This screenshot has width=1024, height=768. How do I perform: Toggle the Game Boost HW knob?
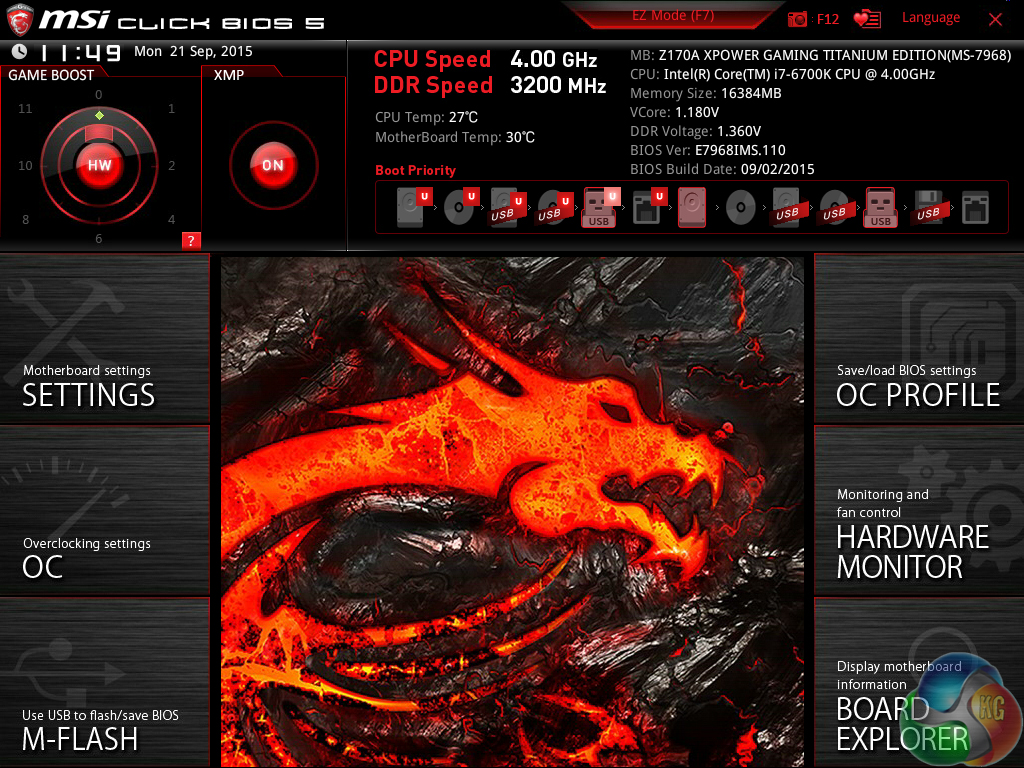pyautogui.click(x=99, y=165)
